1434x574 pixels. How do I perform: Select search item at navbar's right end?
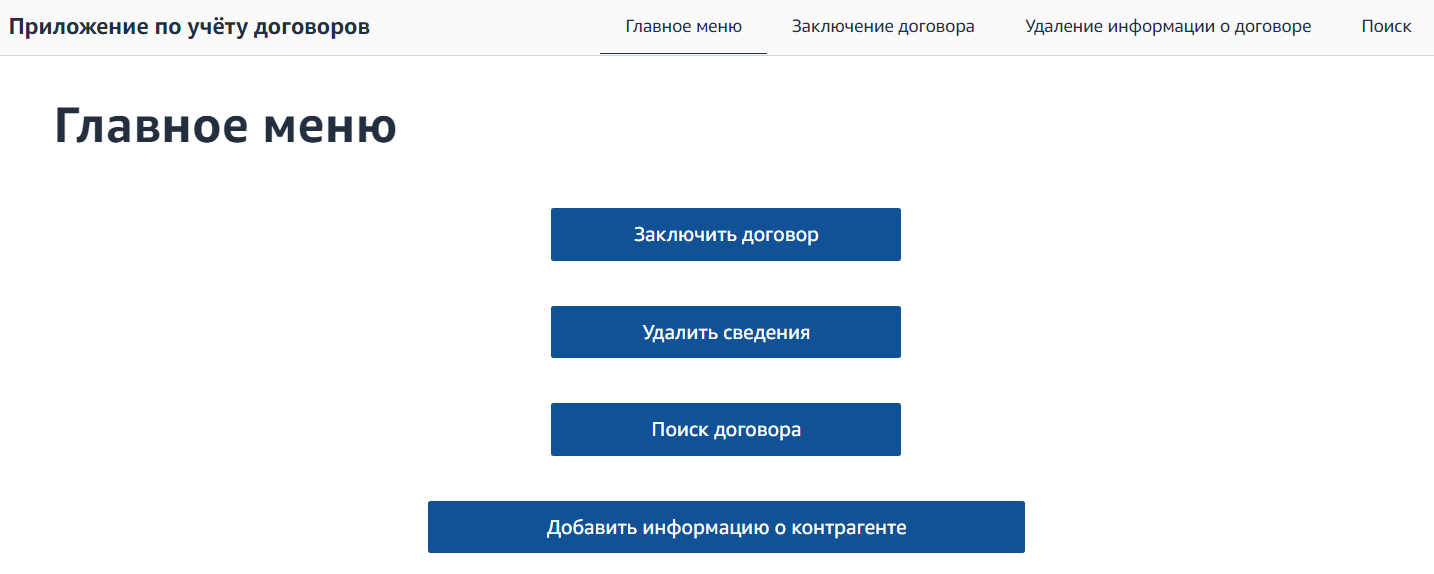pyautogui.click(x=1386, y=27)
